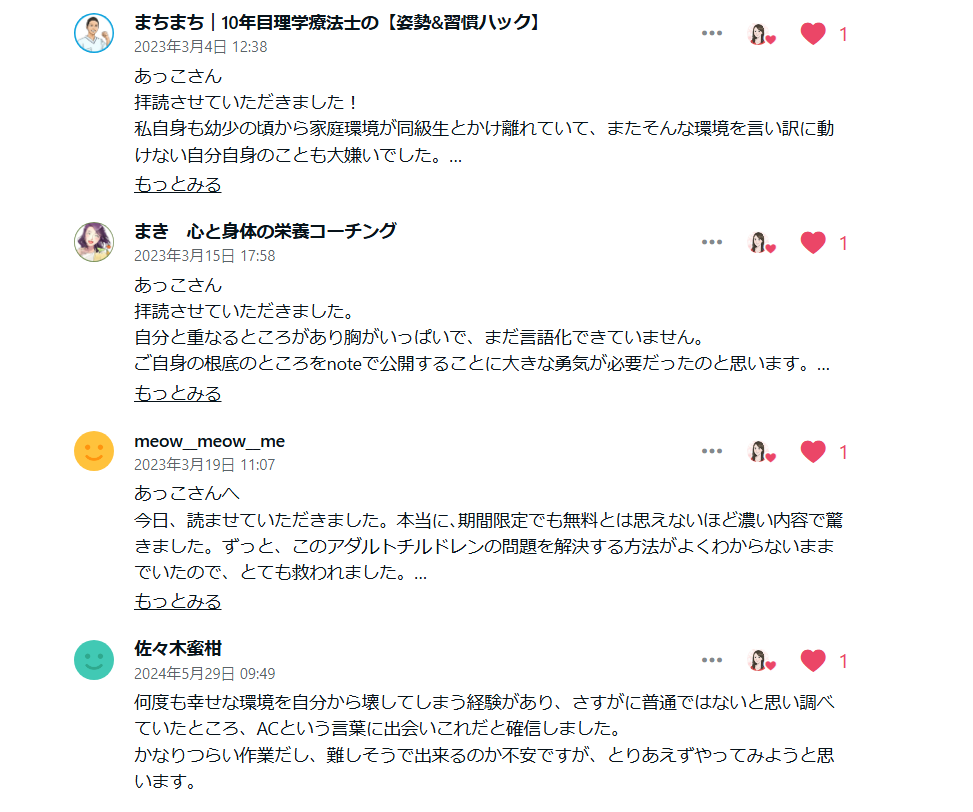Viewport: 973px width, 812px height.
Task: Open the three-dot menu on meow_meow_me's comment
Action: pos(712,452)
